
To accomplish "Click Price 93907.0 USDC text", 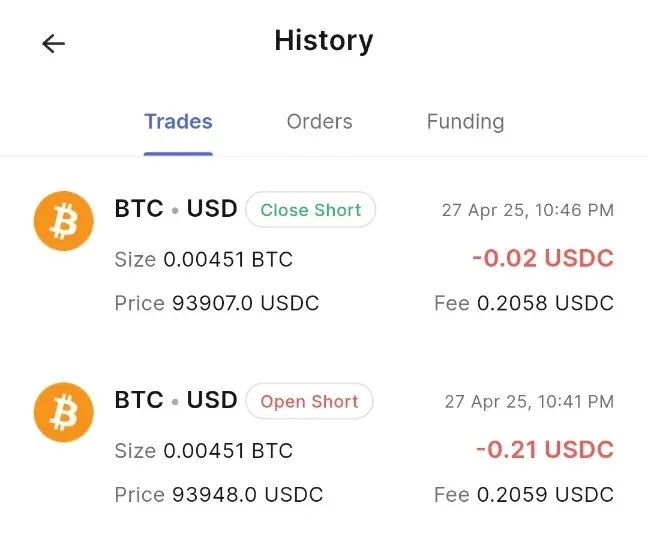I will pos(217,303).
